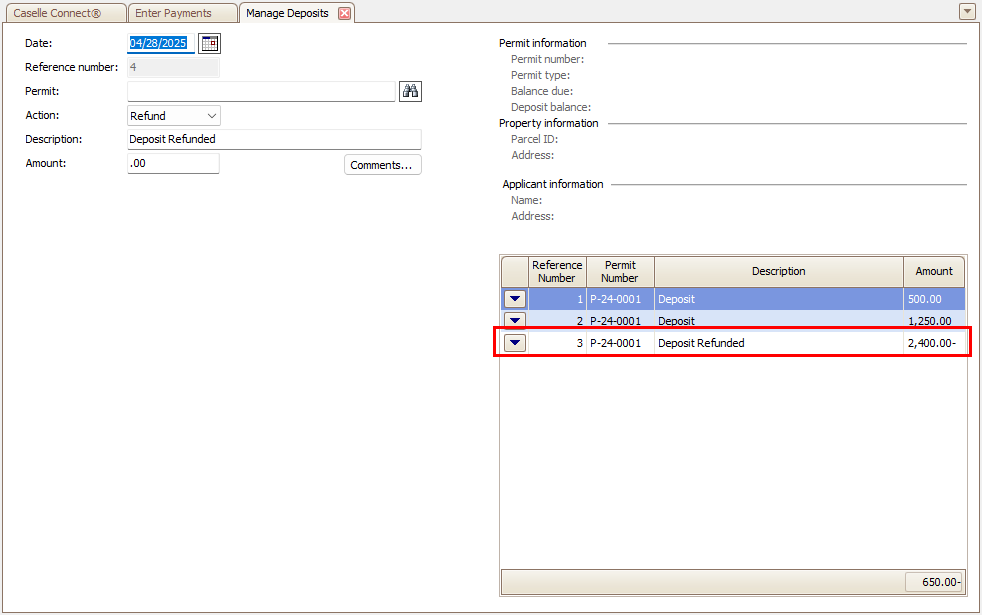Close the Manage Deposits tab
Screen dimensions: 982x615
[345, 13]
